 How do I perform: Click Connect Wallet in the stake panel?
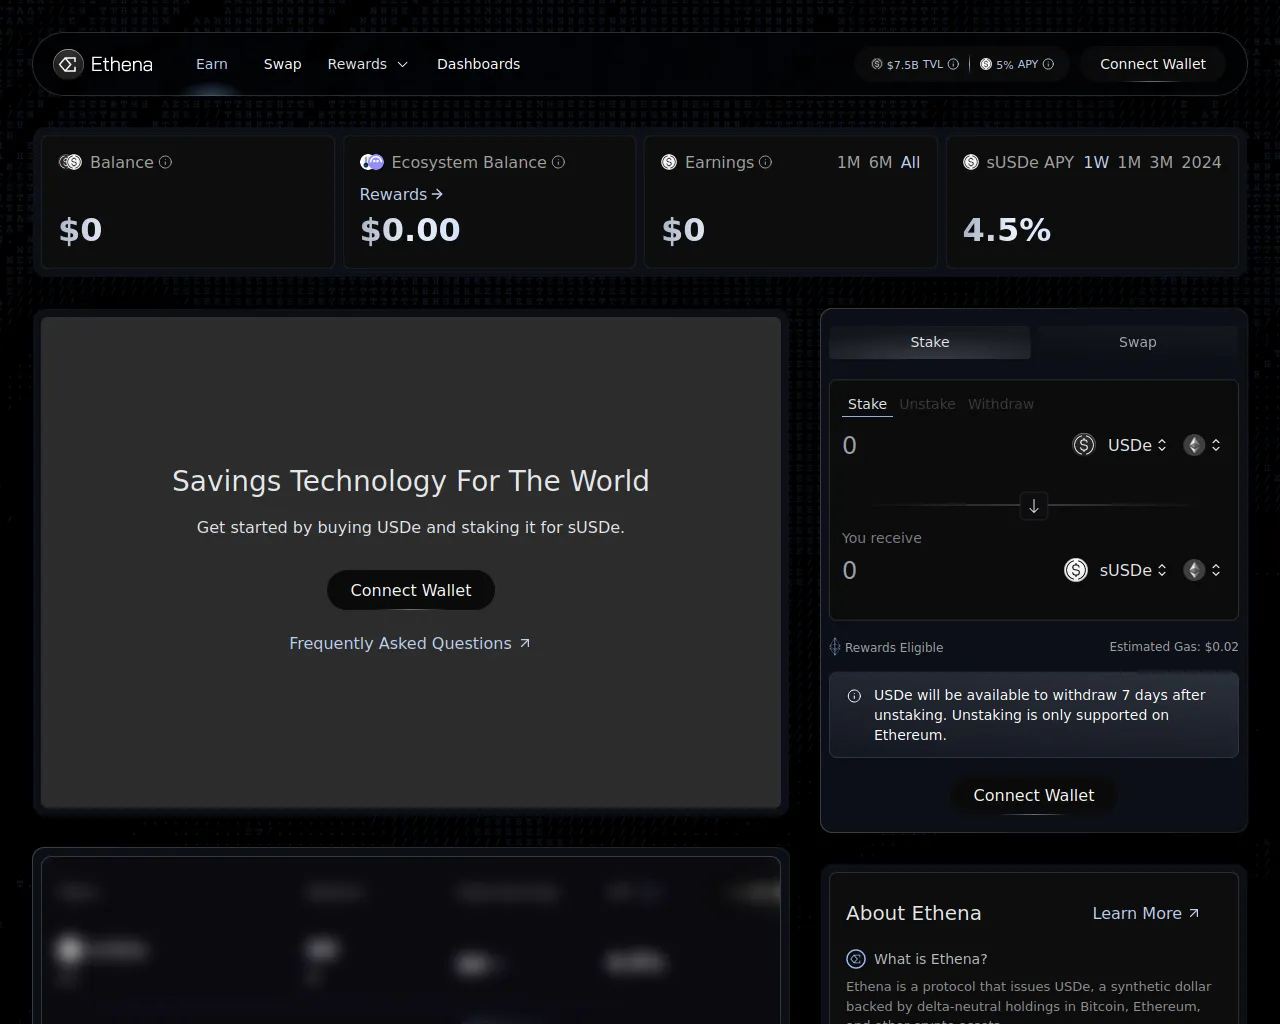(x=1034, y=795)
